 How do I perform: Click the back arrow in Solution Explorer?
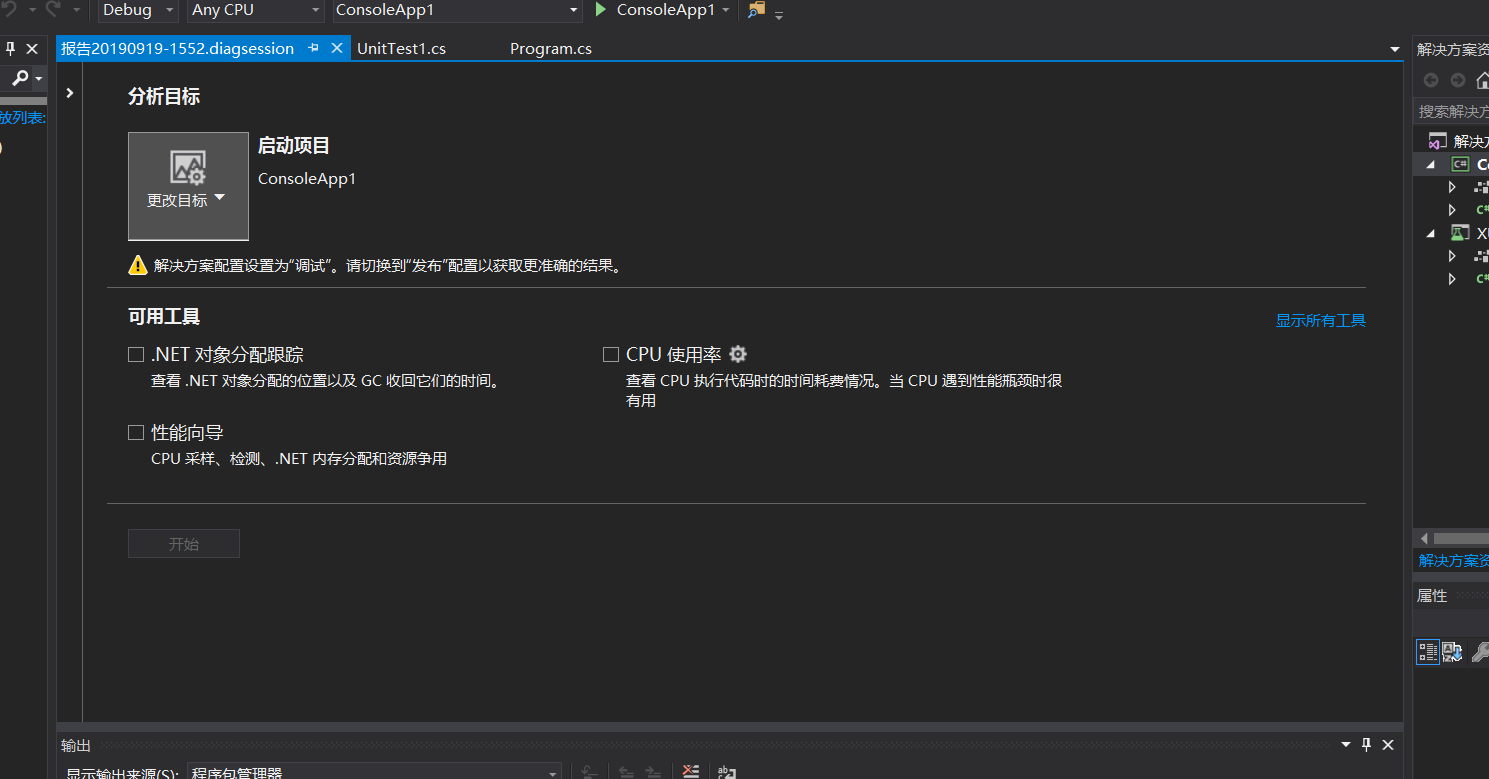(x=1431, y=80)
